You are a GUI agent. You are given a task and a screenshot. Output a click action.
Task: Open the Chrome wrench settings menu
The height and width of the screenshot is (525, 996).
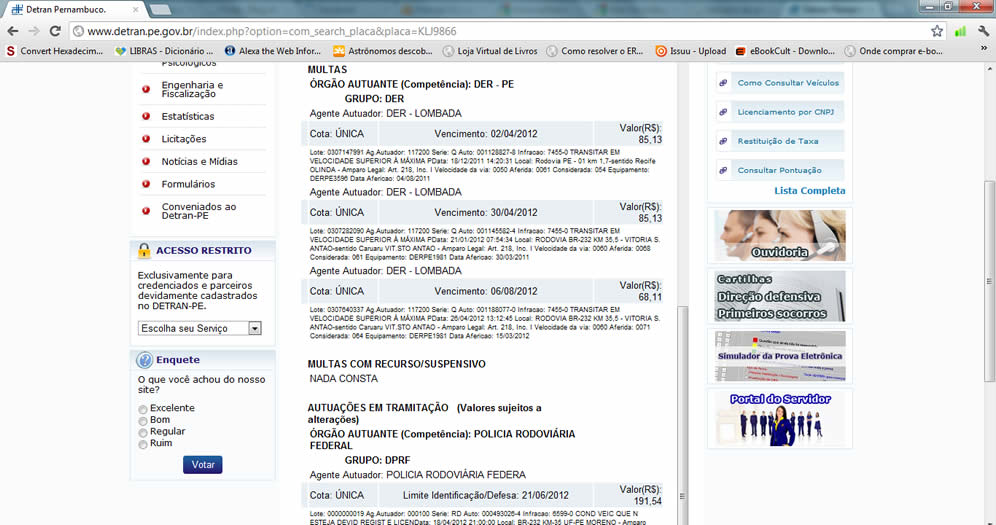983,31
